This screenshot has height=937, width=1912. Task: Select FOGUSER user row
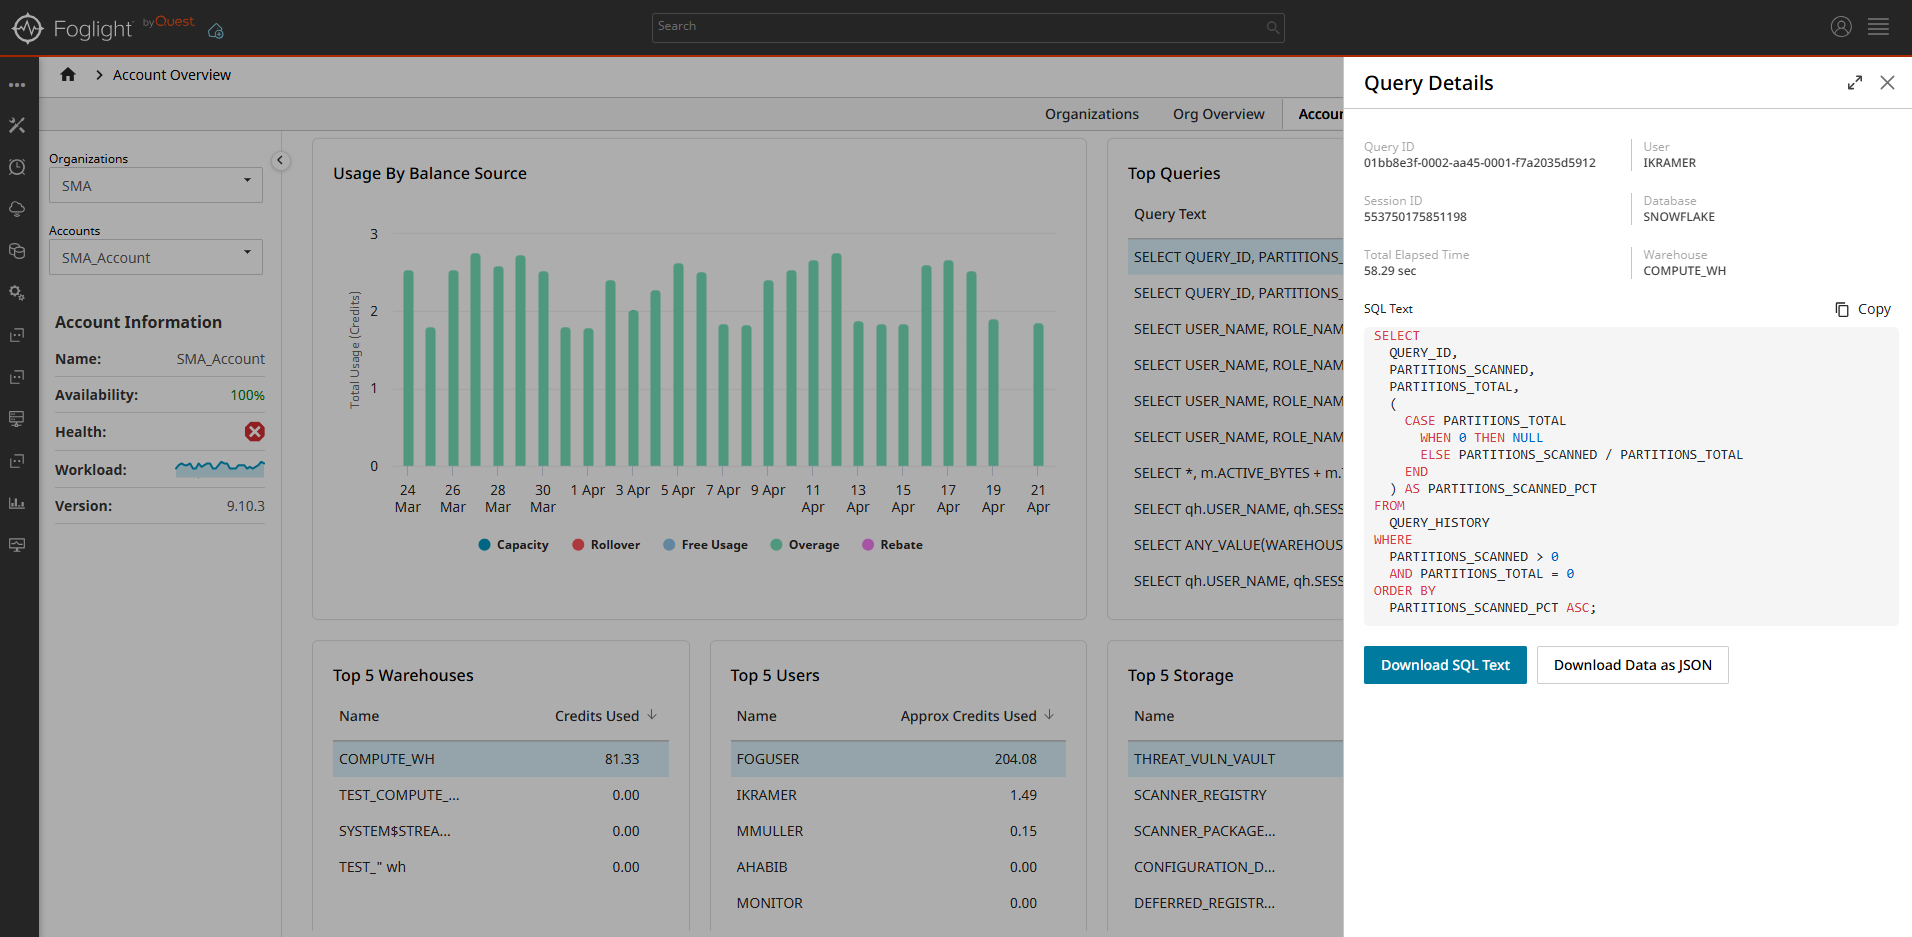898,759
